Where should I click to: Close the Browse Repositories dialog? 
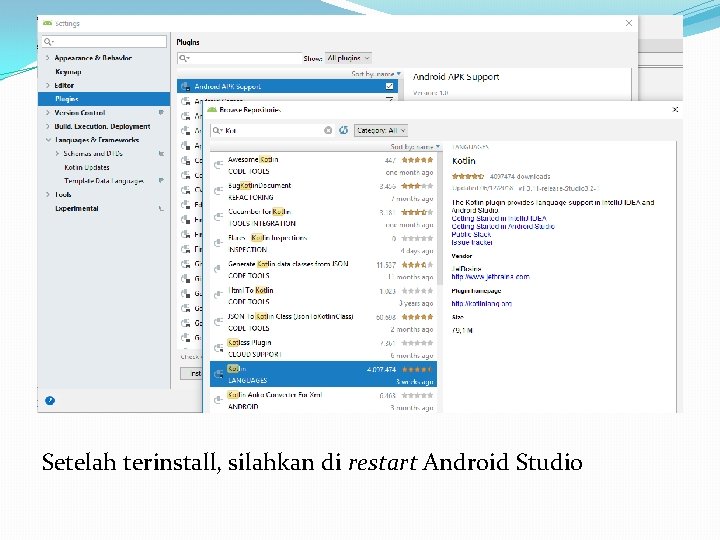(675, 109)
